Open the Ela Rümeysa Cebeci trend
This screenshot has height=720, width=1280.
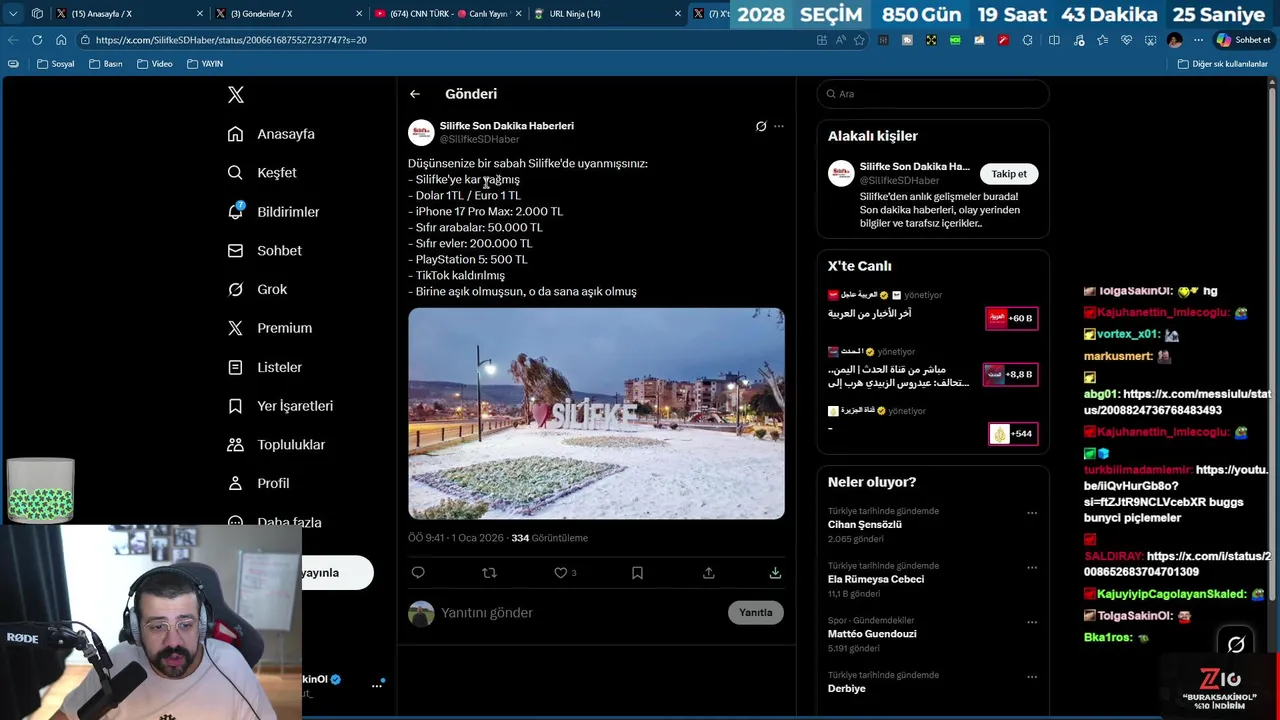876,579
